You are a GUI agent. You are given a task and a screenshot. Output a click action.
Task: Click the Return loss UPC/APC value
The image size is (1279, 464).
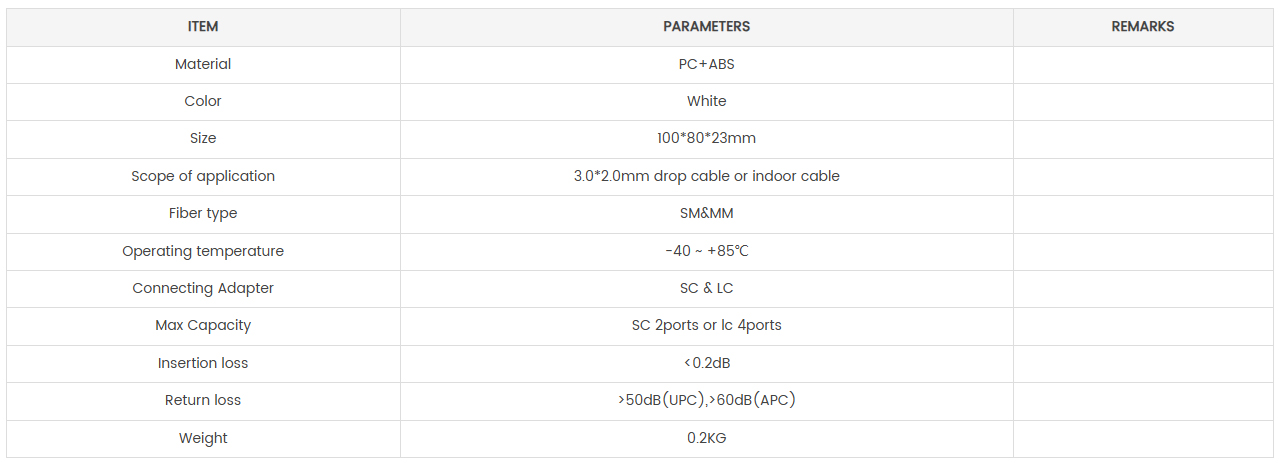(x=706, y=400)
